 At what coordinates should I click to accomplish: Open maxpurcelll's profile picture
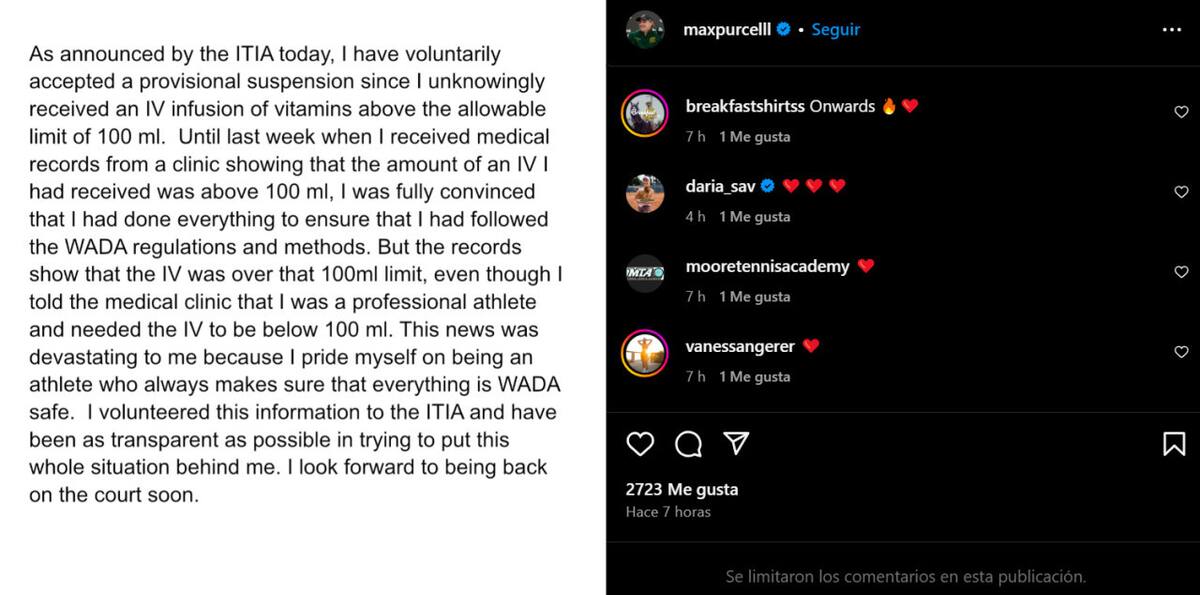646,29
